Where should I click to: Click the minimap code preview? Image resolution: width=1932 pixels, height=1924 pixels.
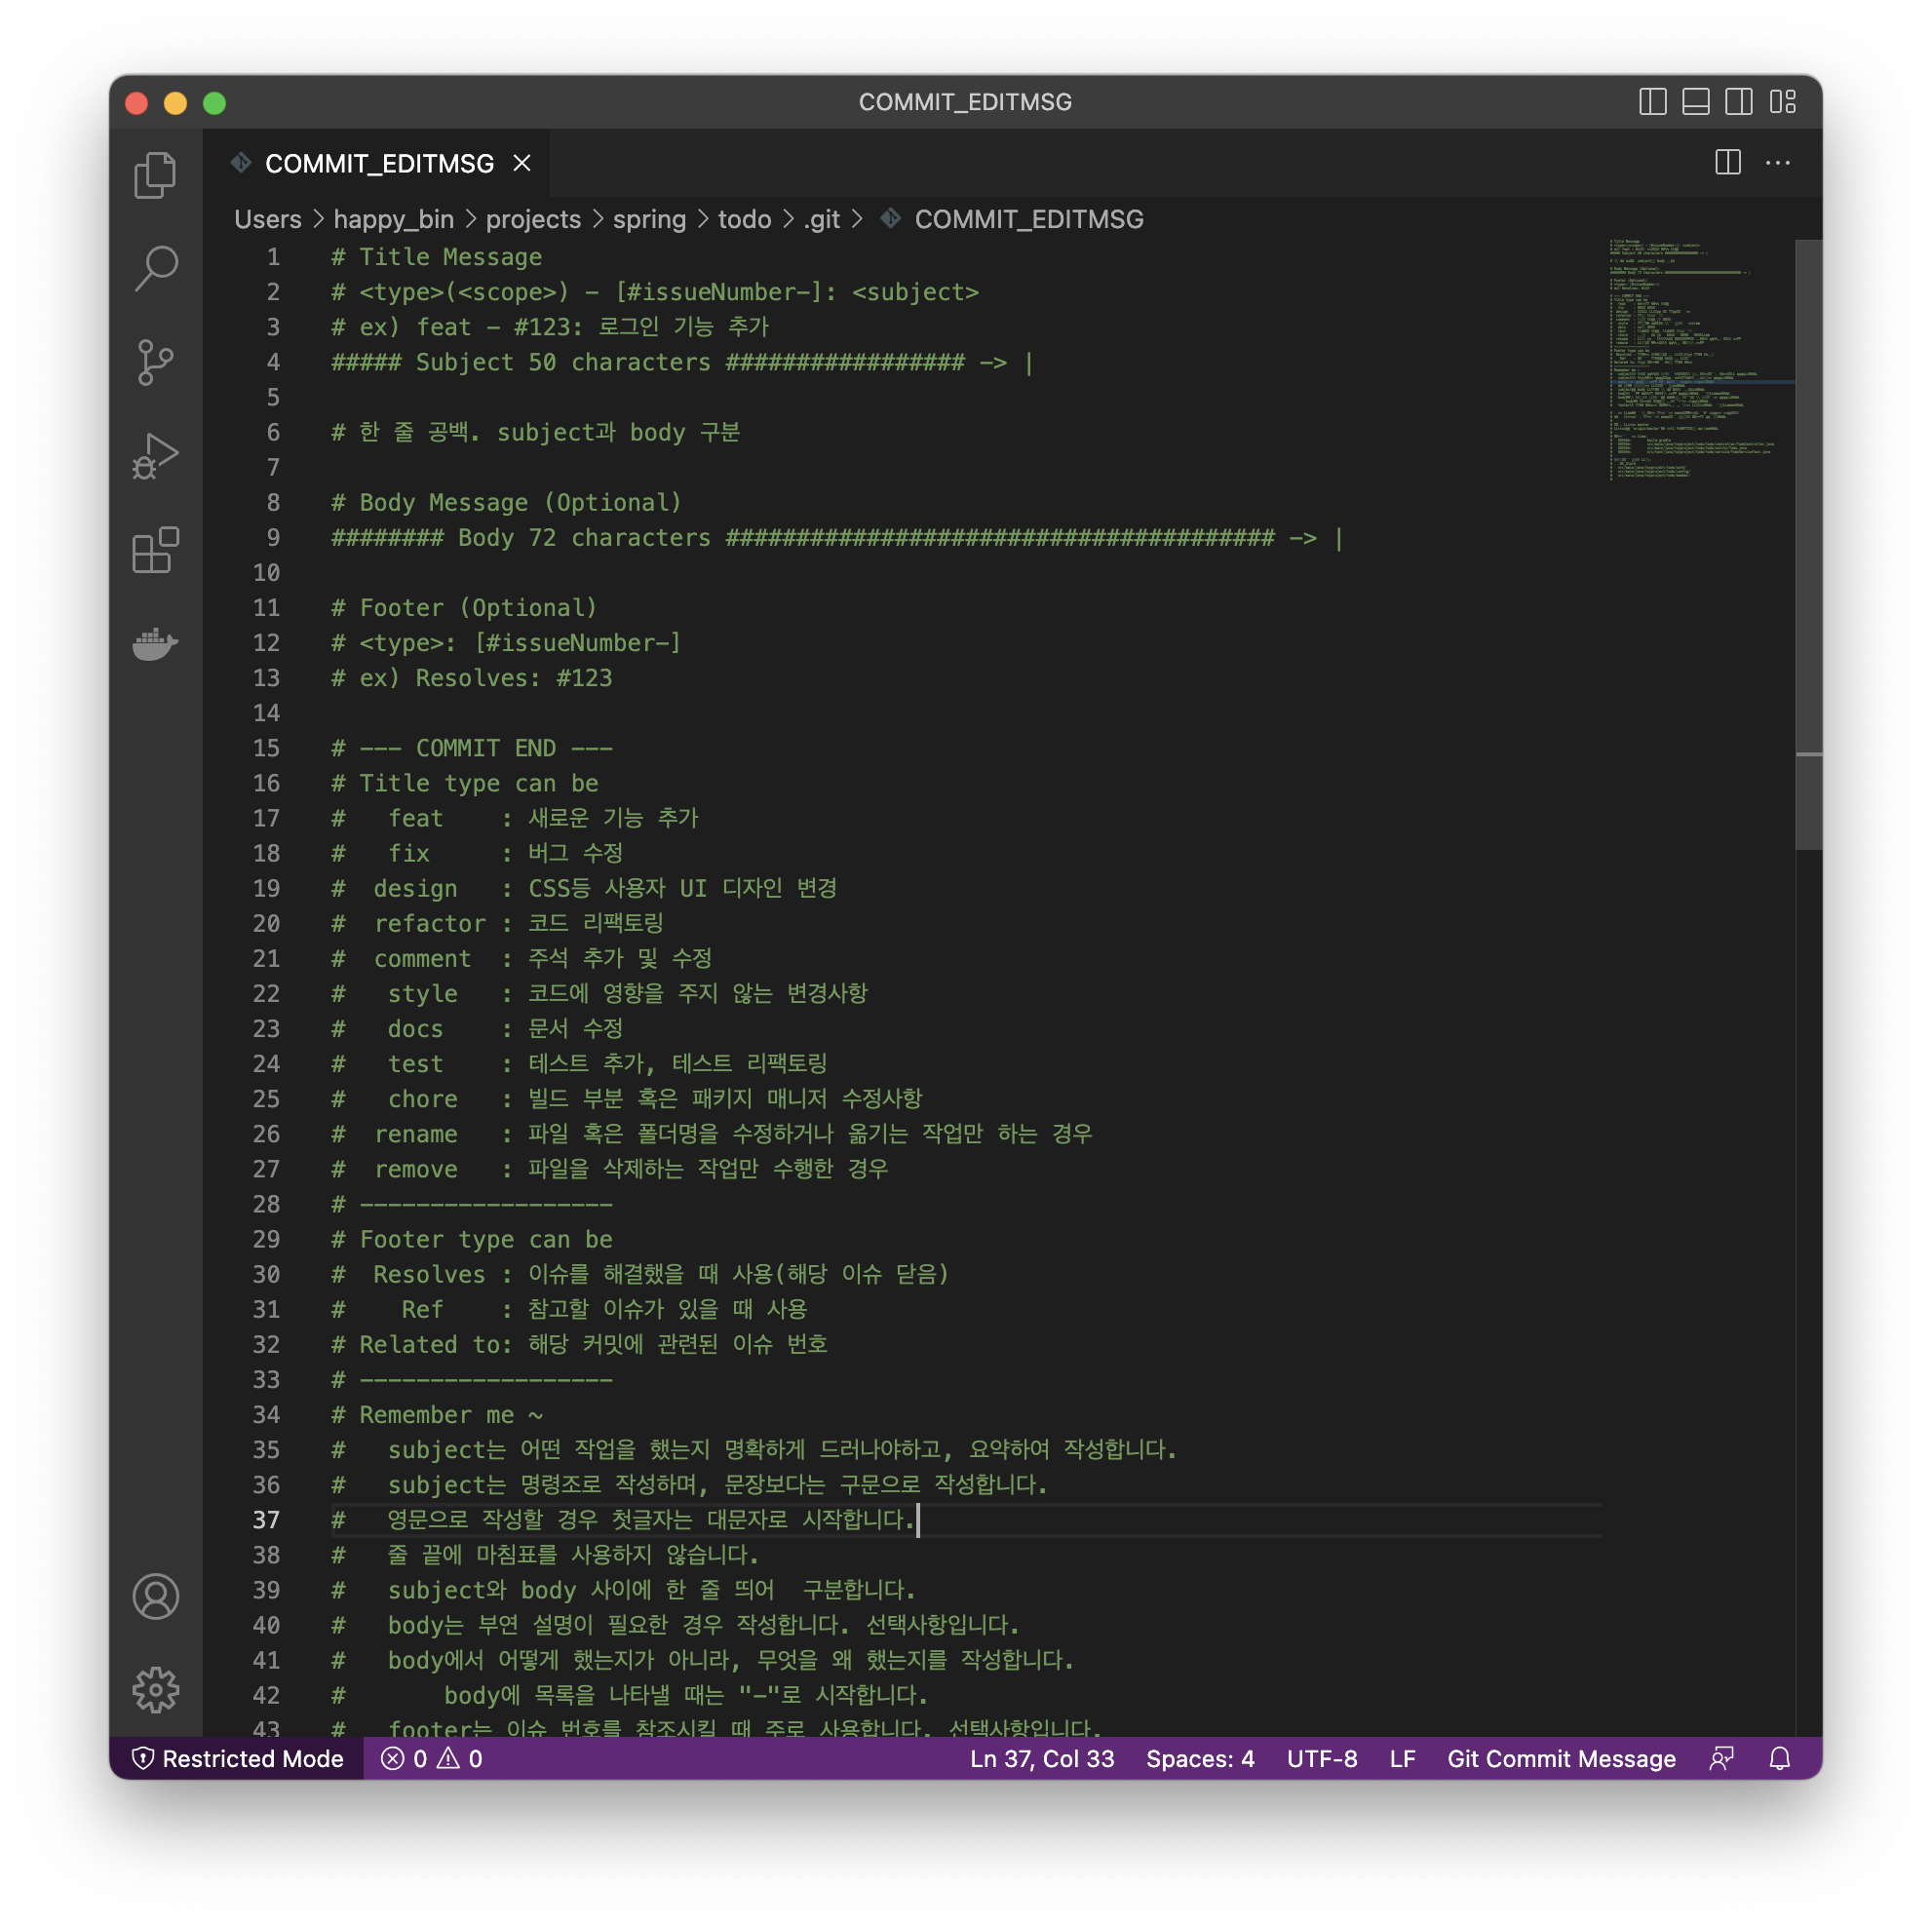[1690, 360]
